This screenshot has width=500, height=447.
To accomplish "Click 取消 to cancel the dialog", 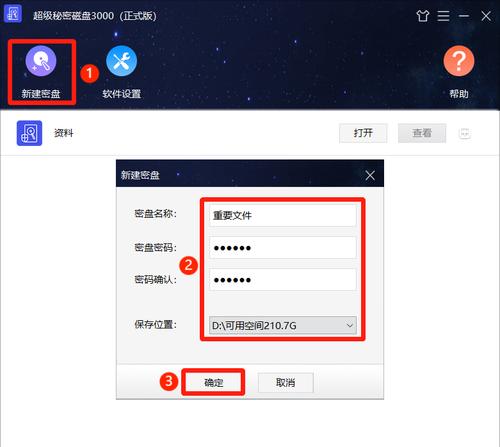I will [x=285, y=382].
